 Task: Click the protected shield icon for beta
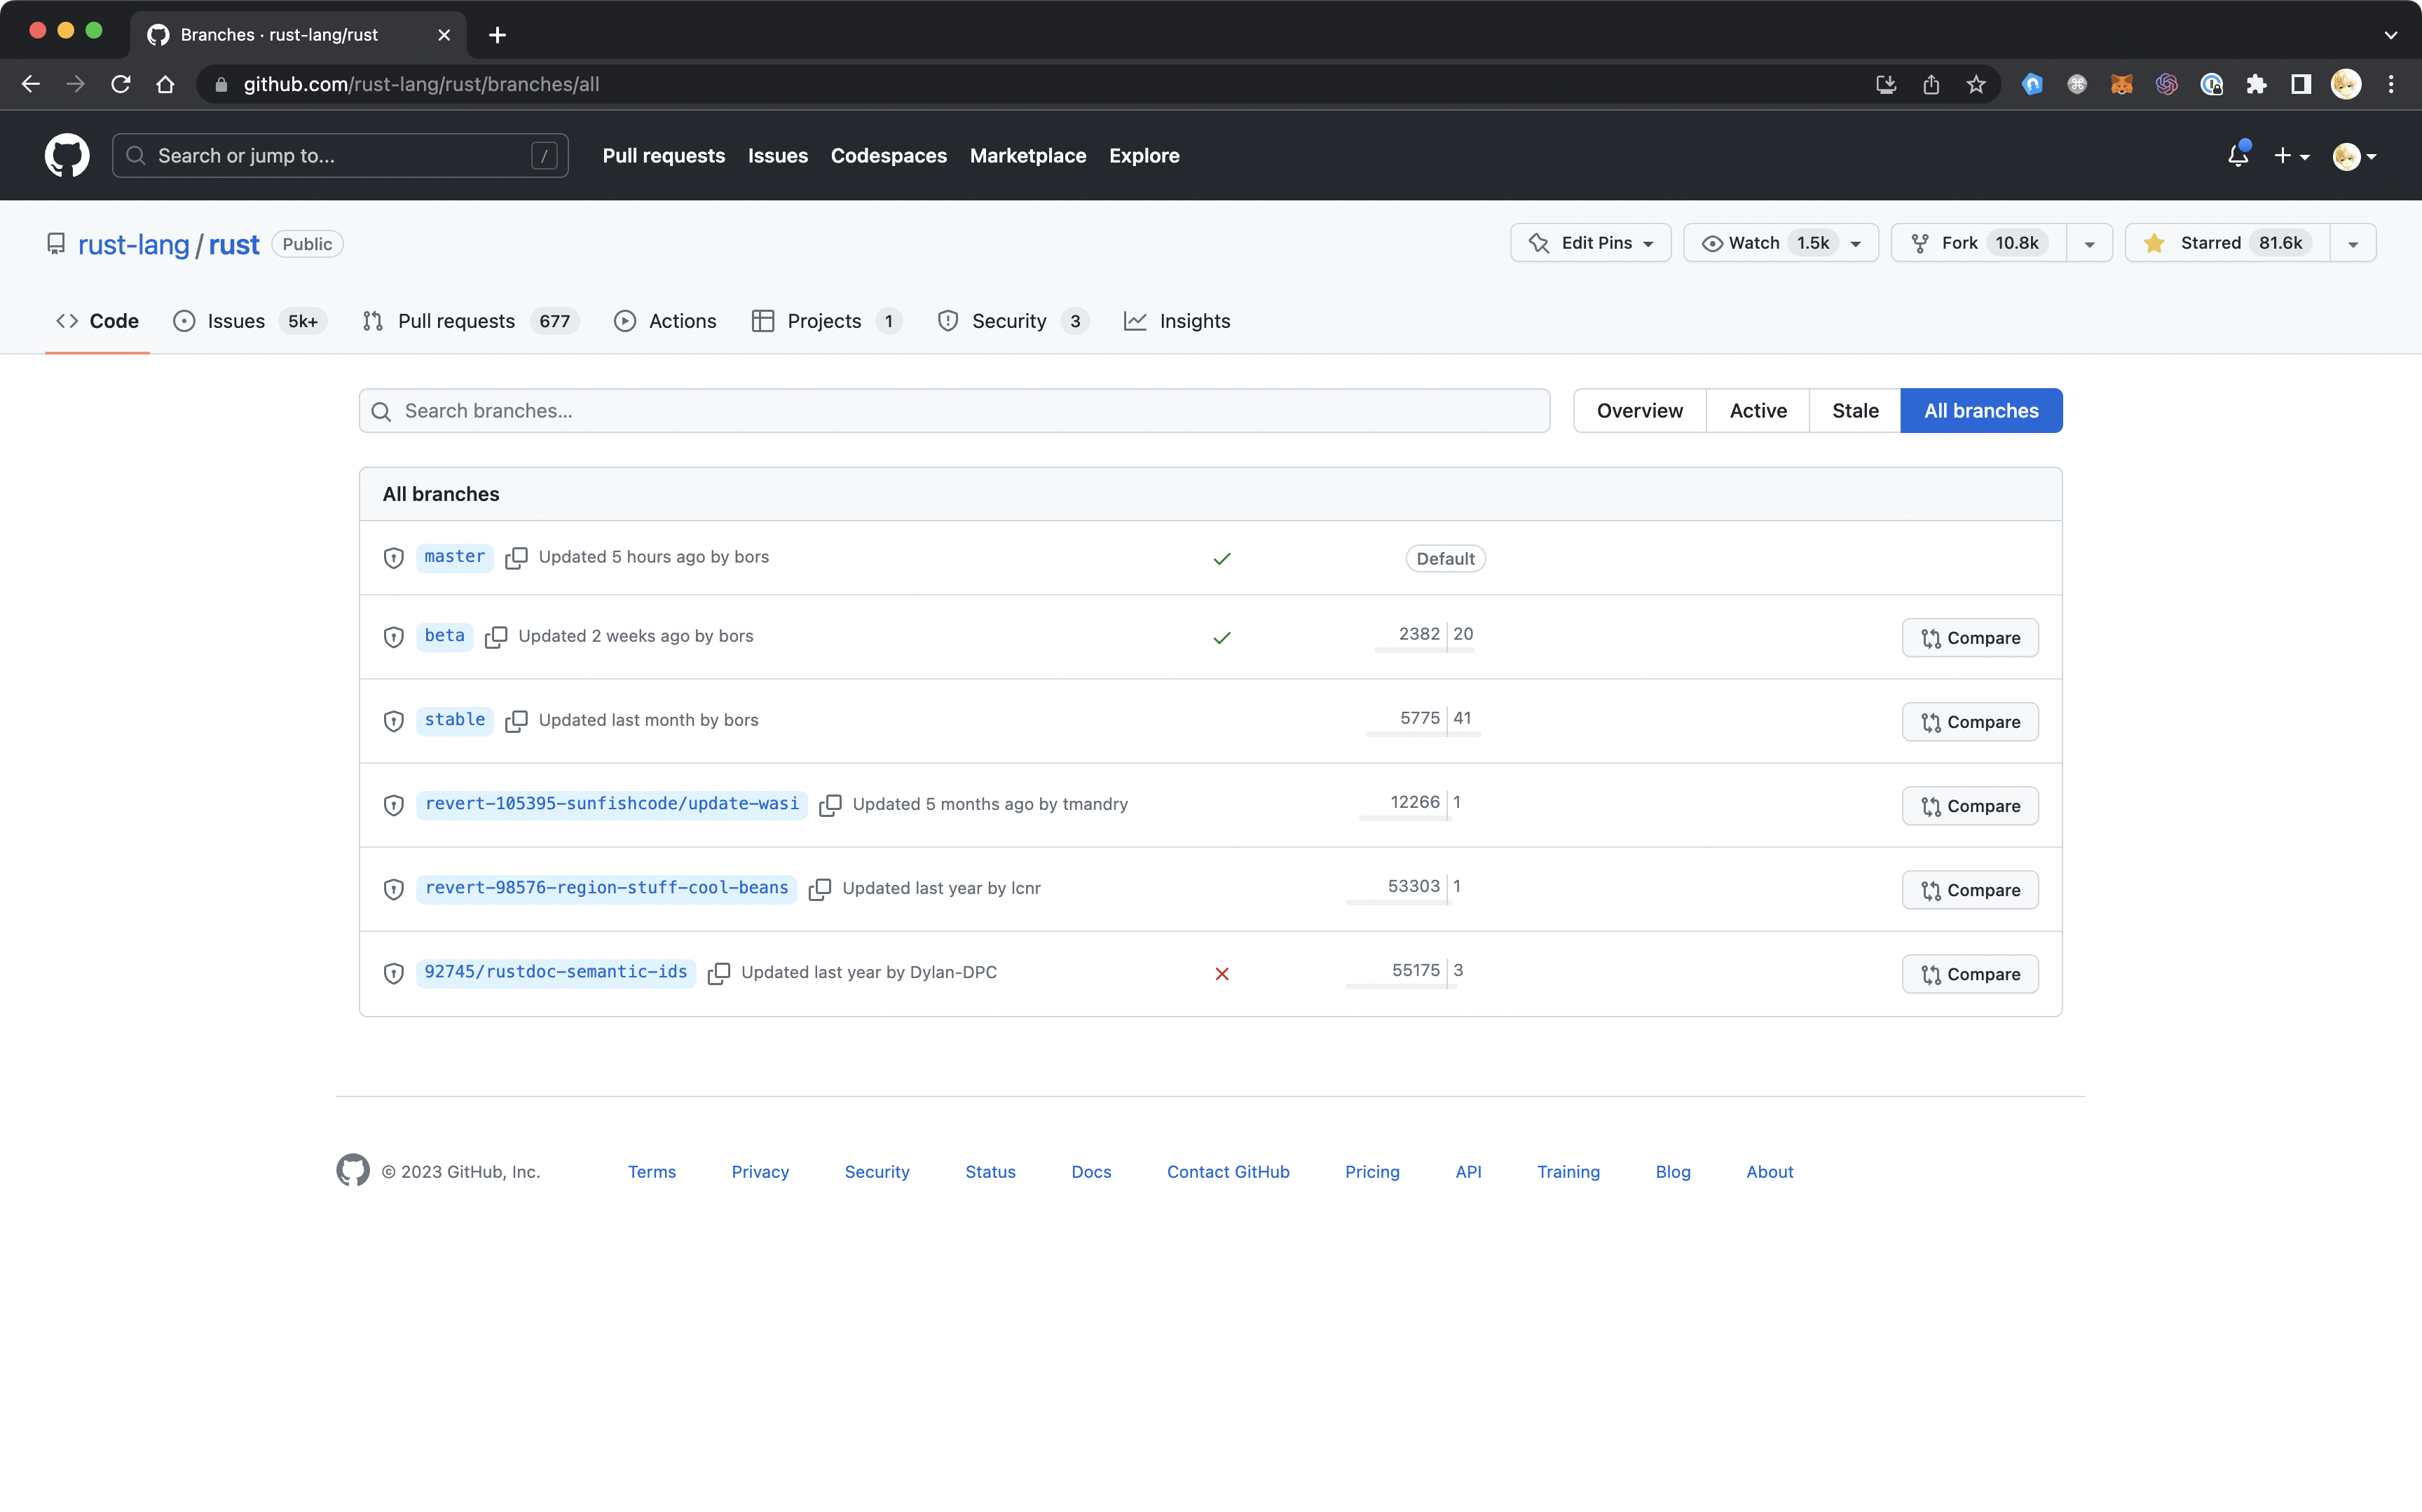(x=394, y=637)
